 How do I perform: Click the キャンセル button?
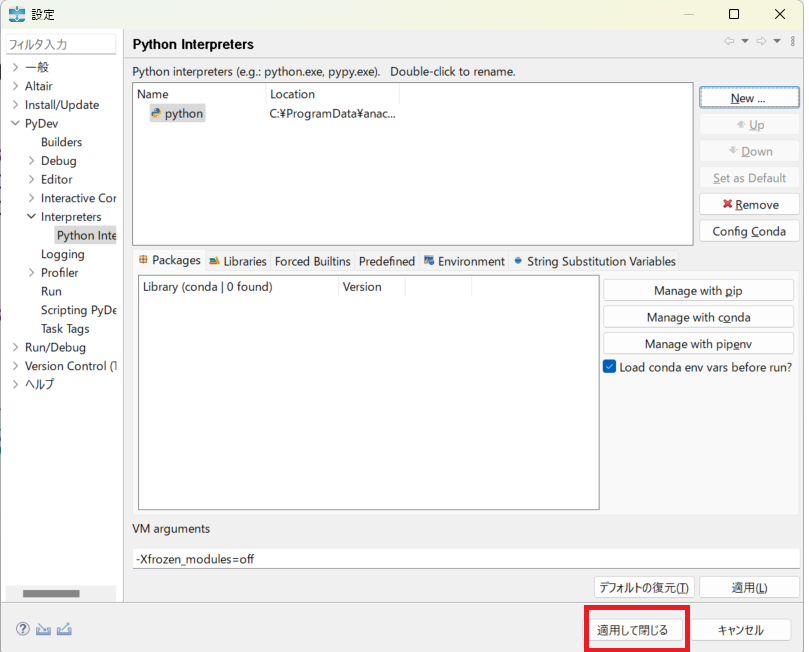pos(741,630)
